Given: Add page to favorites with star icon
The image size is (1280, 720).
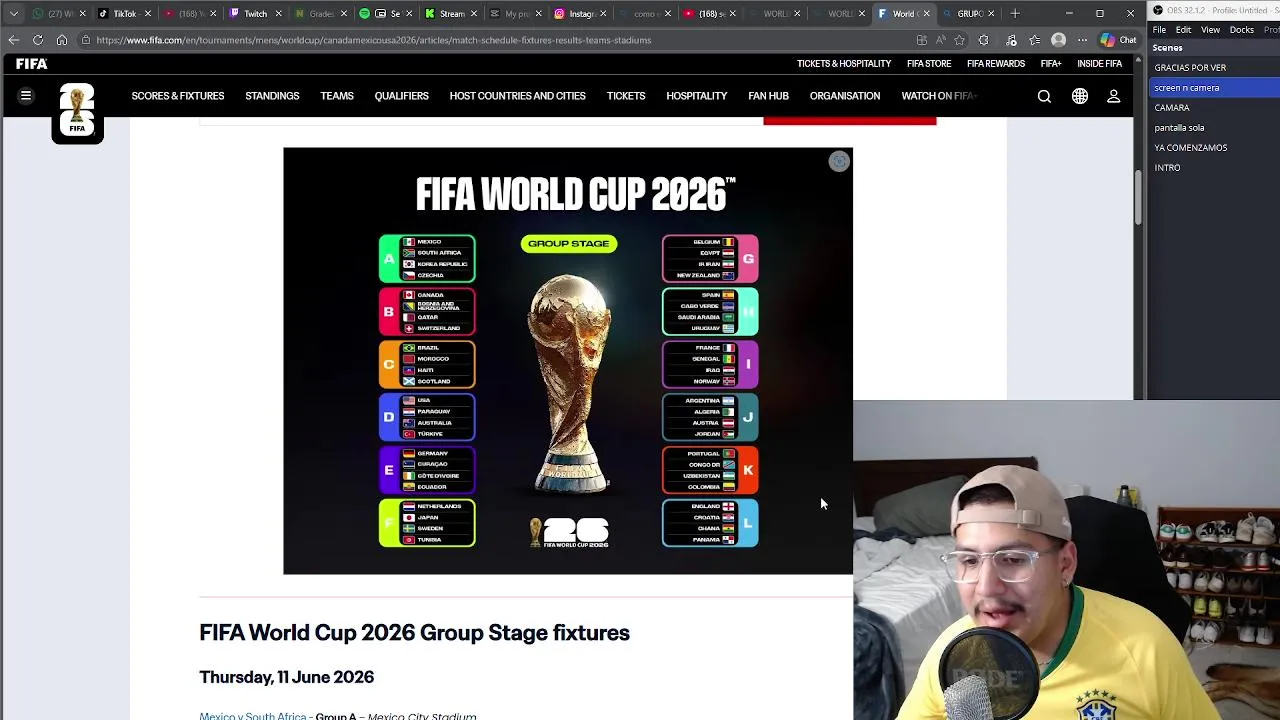Looking at the screenshot, I should point(960,40).
